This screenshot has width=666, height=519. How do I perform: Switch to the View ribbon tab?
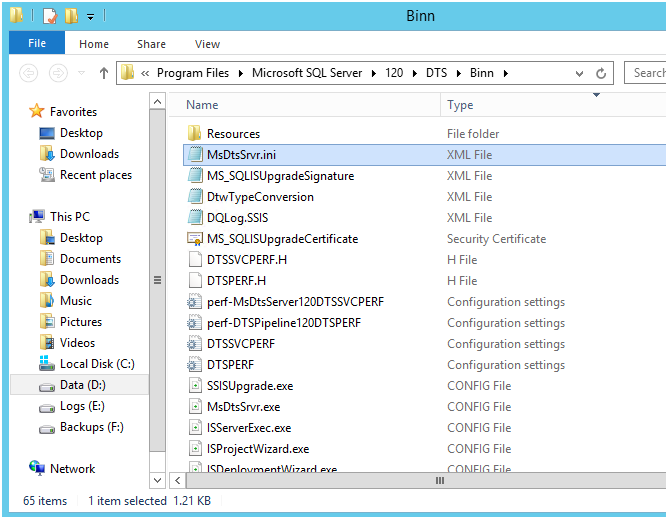pos(207,44)
